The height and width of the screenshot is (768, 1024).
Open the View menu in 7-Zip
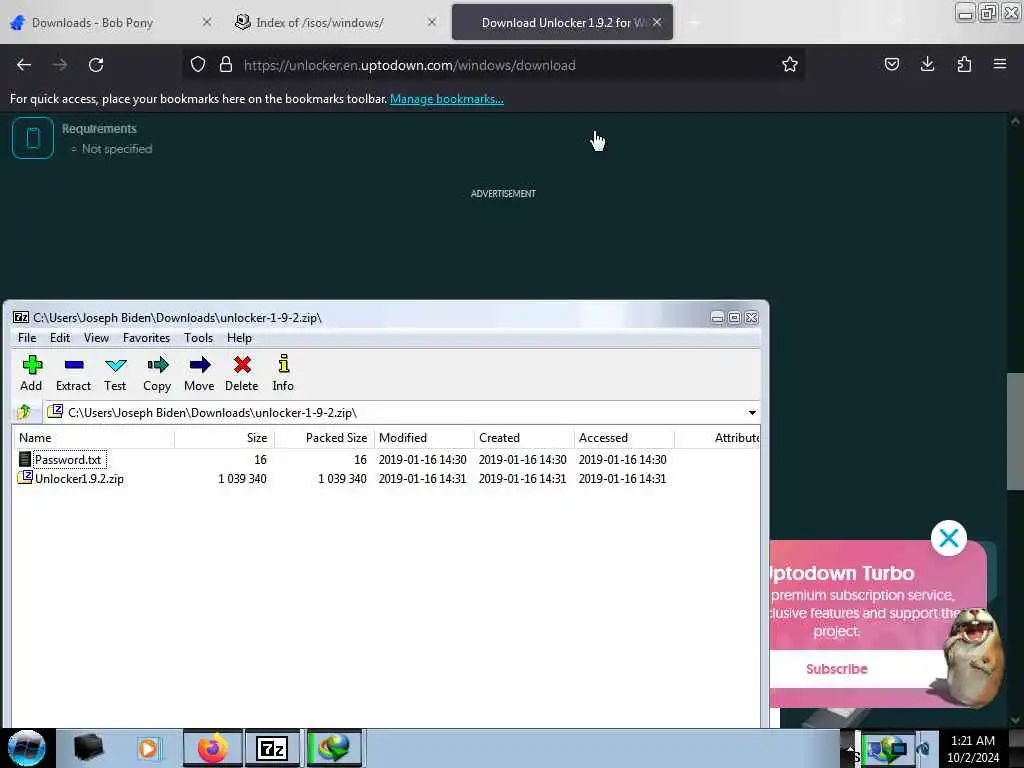[x=96, y=338]
